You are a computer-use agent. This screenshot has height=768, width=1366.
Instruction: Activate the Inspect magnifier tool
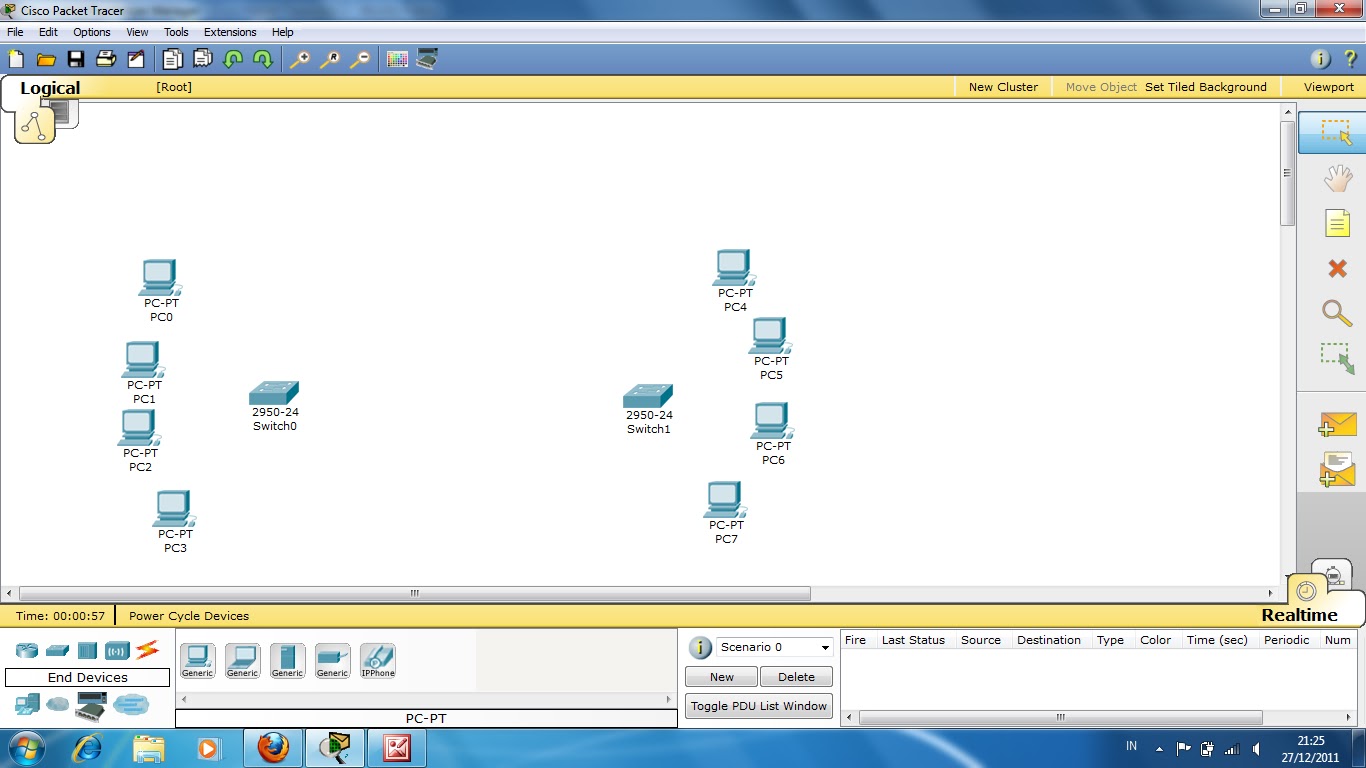tap(1337, 312)
